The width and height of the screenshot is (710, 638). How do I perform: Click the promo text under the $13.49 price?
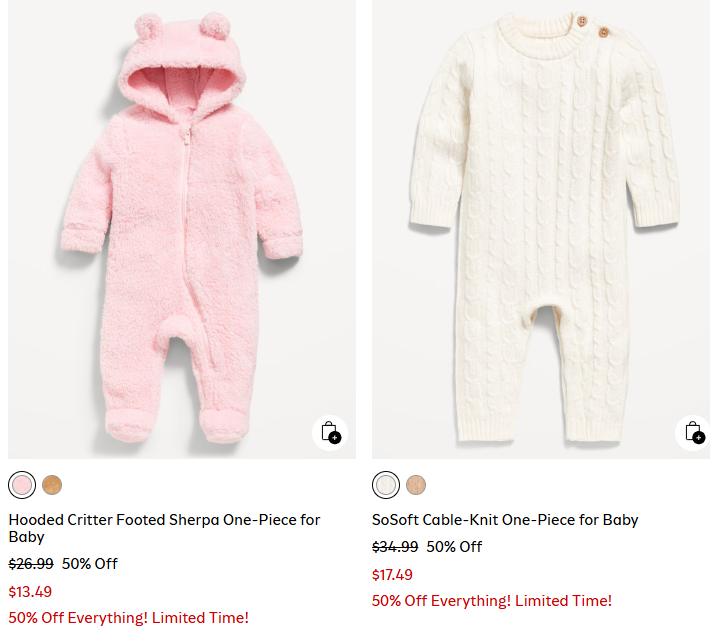pos(128,617)
